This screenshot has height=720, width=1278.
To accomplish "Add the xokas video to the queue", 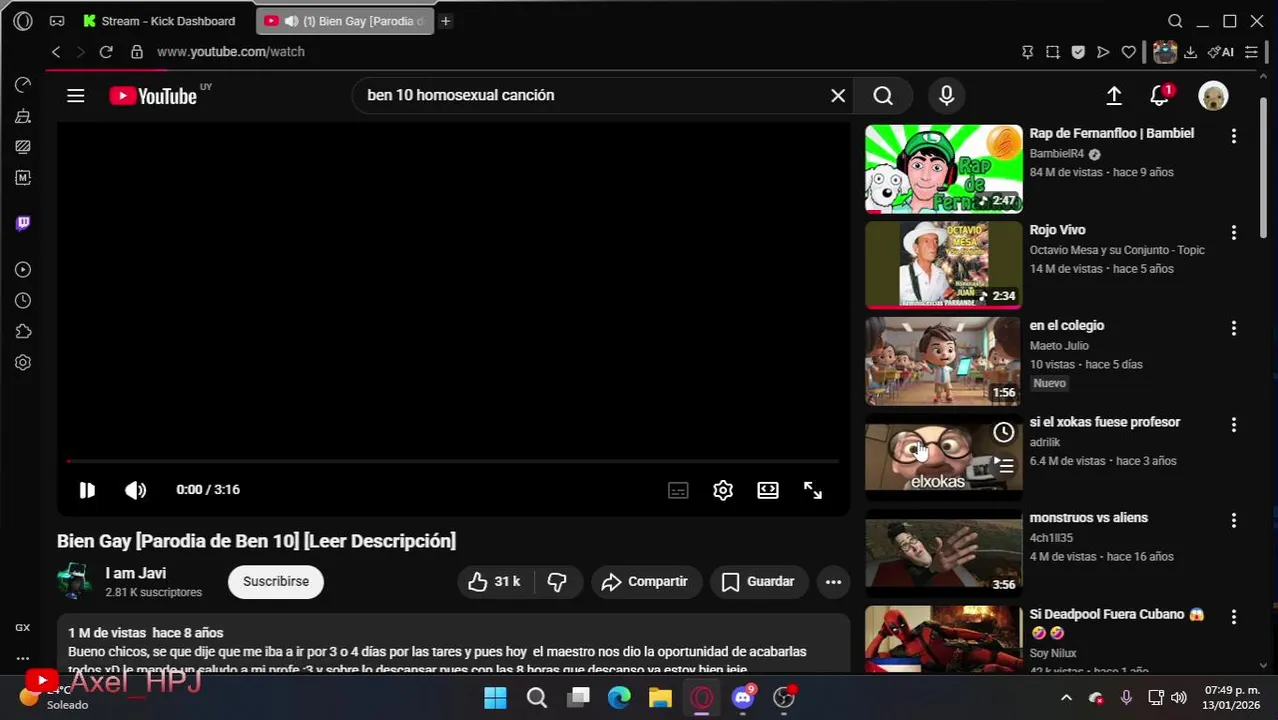I will [1004, 465].
